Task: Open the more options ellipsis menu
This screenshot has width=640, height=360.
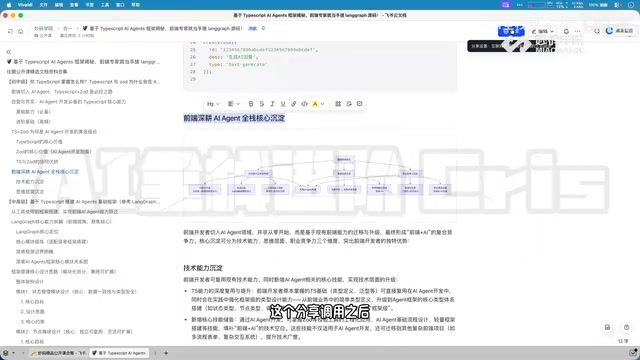Action: click(578, 31)
